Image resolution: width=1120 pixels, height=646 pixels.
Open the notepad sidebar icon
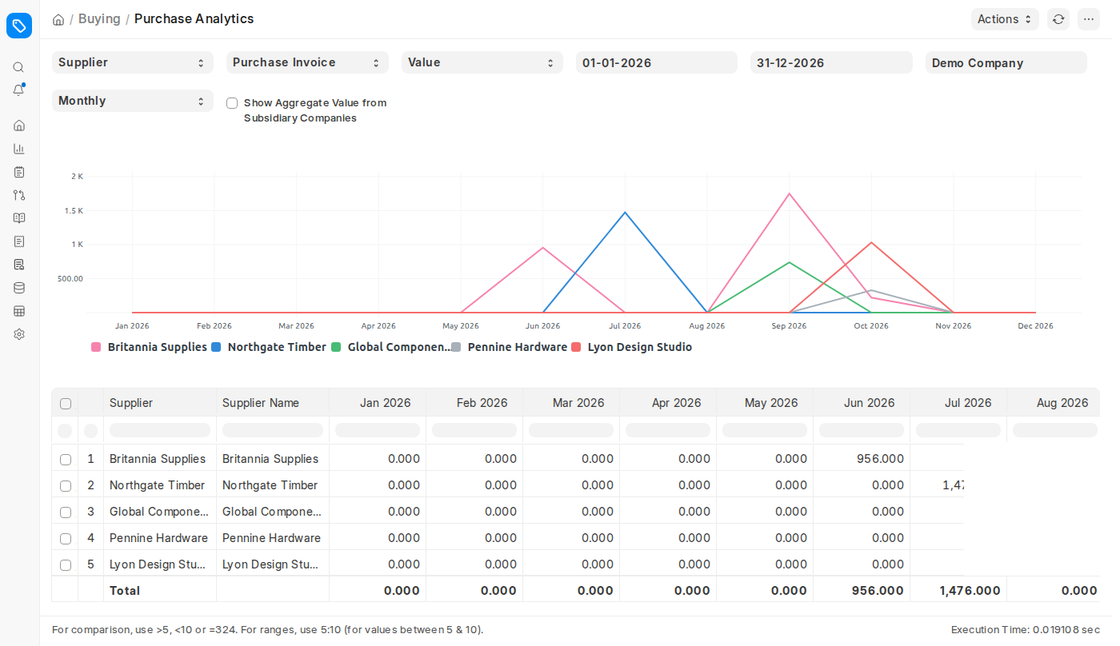pyautogui.click(x=19, y=172)
